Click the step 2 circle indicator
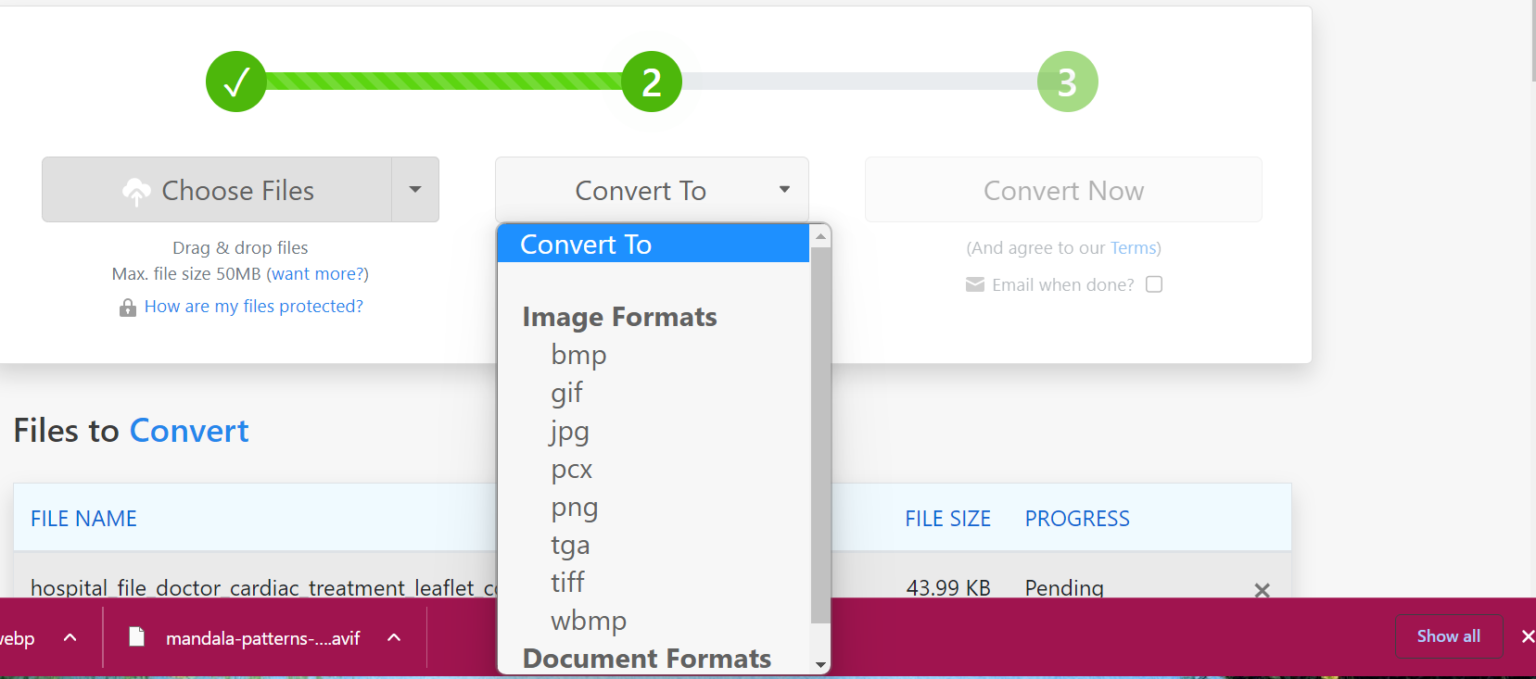The image size is (1536, 679). point(651,81)
